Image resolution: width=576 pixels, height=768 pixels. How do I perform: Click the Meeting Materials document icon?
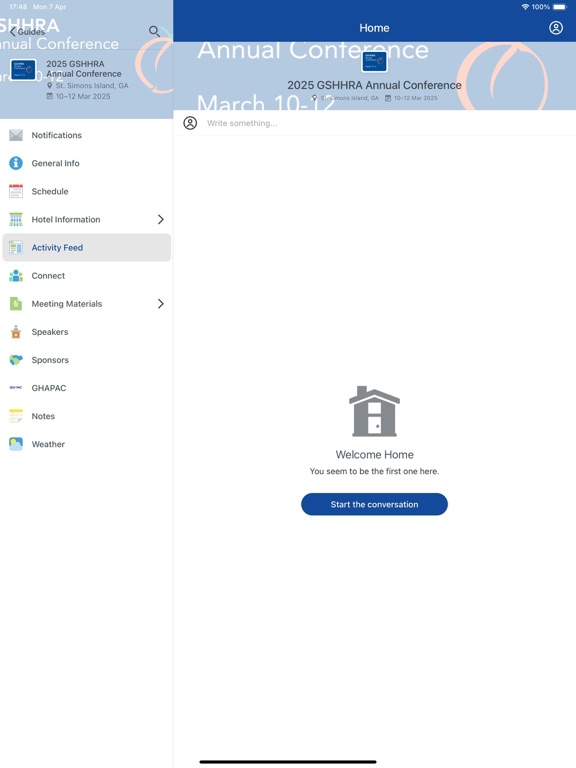pos(16,304)
